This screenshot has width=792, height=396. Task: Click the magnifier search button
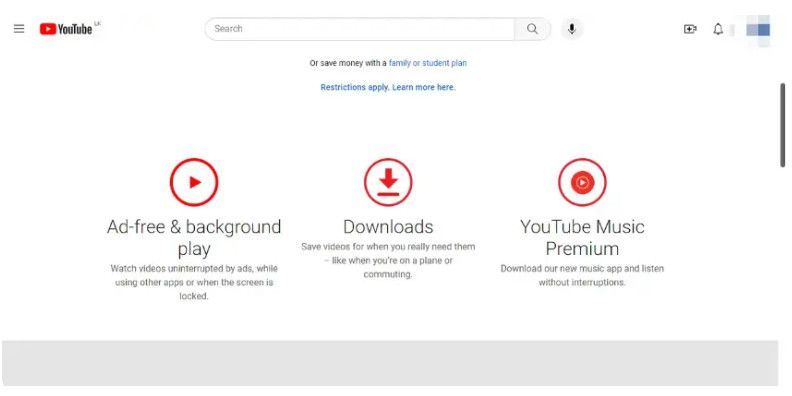pyautogui.click(x=532, y=29)
